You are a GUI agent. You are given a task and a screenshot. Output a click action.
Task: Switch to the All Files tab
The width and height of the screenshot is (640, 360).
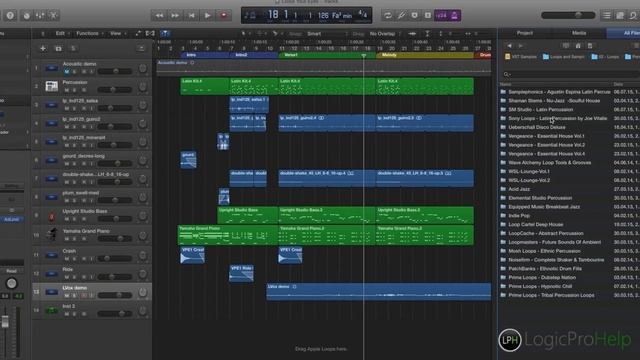(x=631, y=33)
